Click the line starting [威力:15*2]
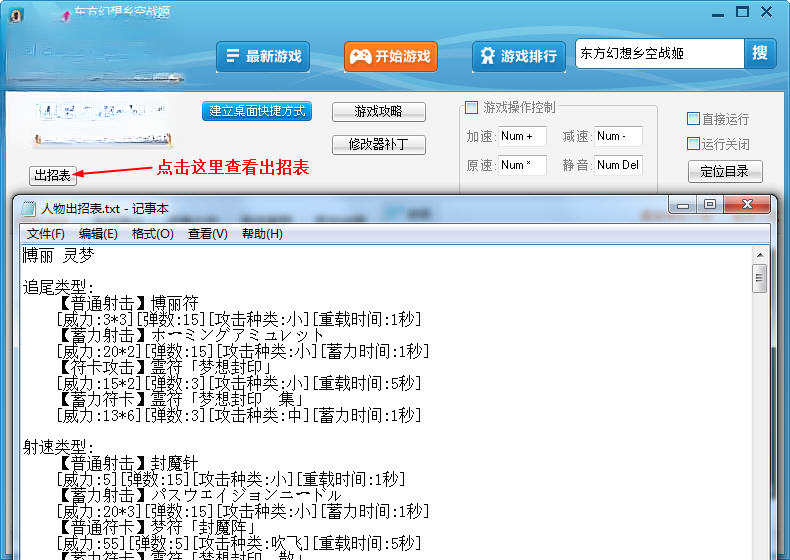The width and height of the screenshot is (790, 560). (239, 384)
